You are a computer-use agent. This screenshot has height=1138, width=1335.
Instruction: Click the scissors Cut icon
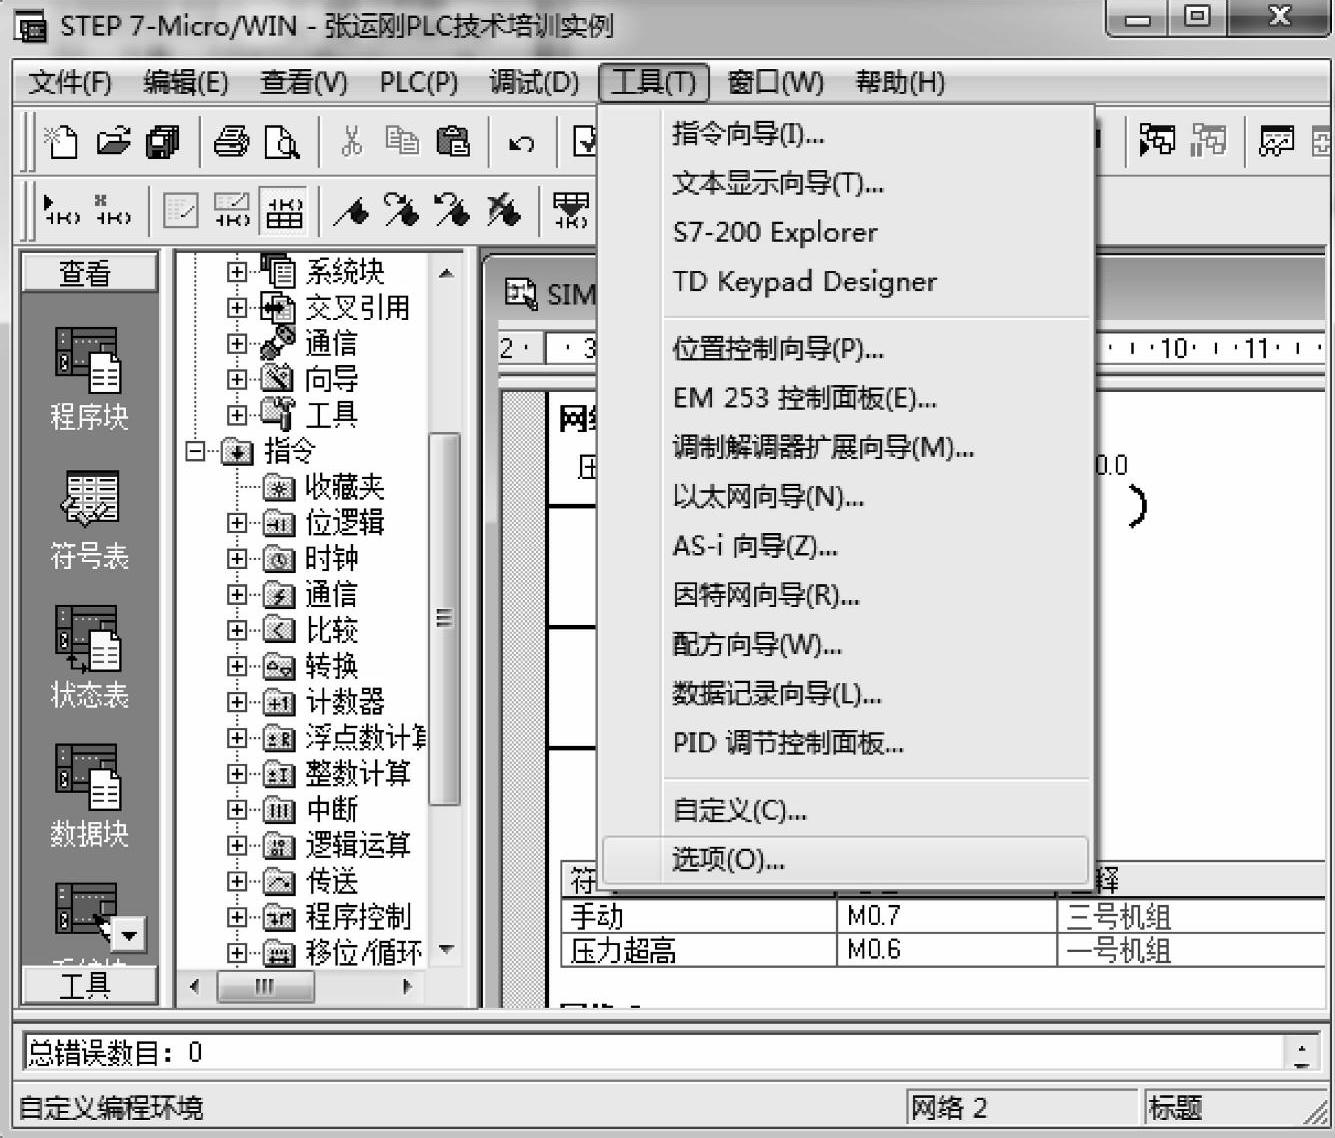[x=351, y=142]
